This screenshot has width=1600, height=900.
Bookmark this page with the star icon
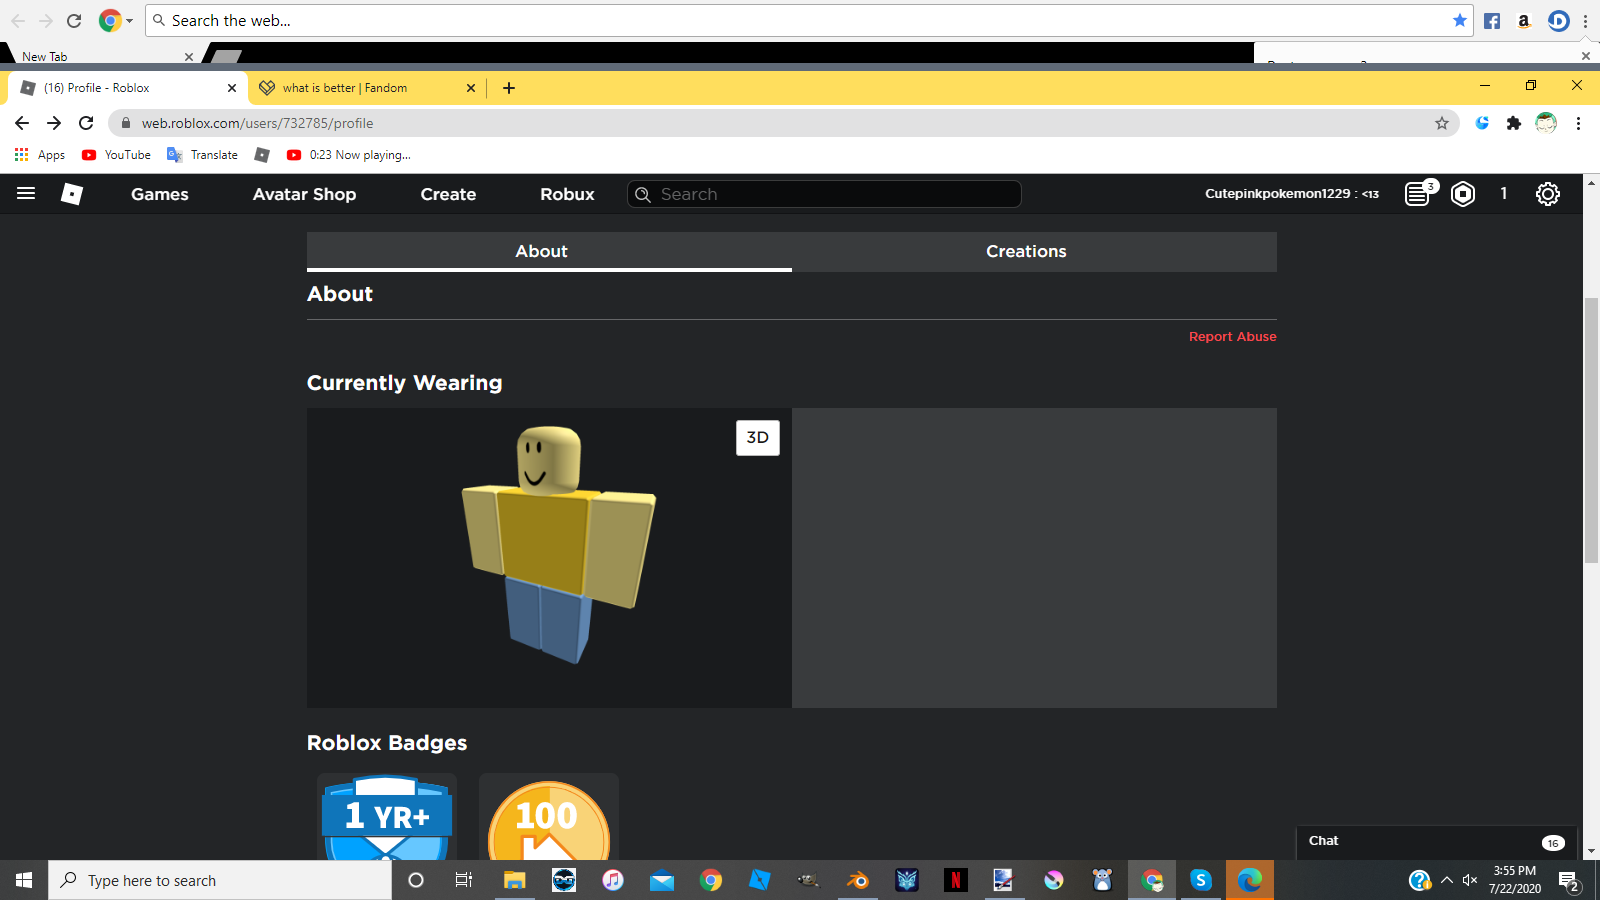pyautogui.click(x=1442, y=123)
